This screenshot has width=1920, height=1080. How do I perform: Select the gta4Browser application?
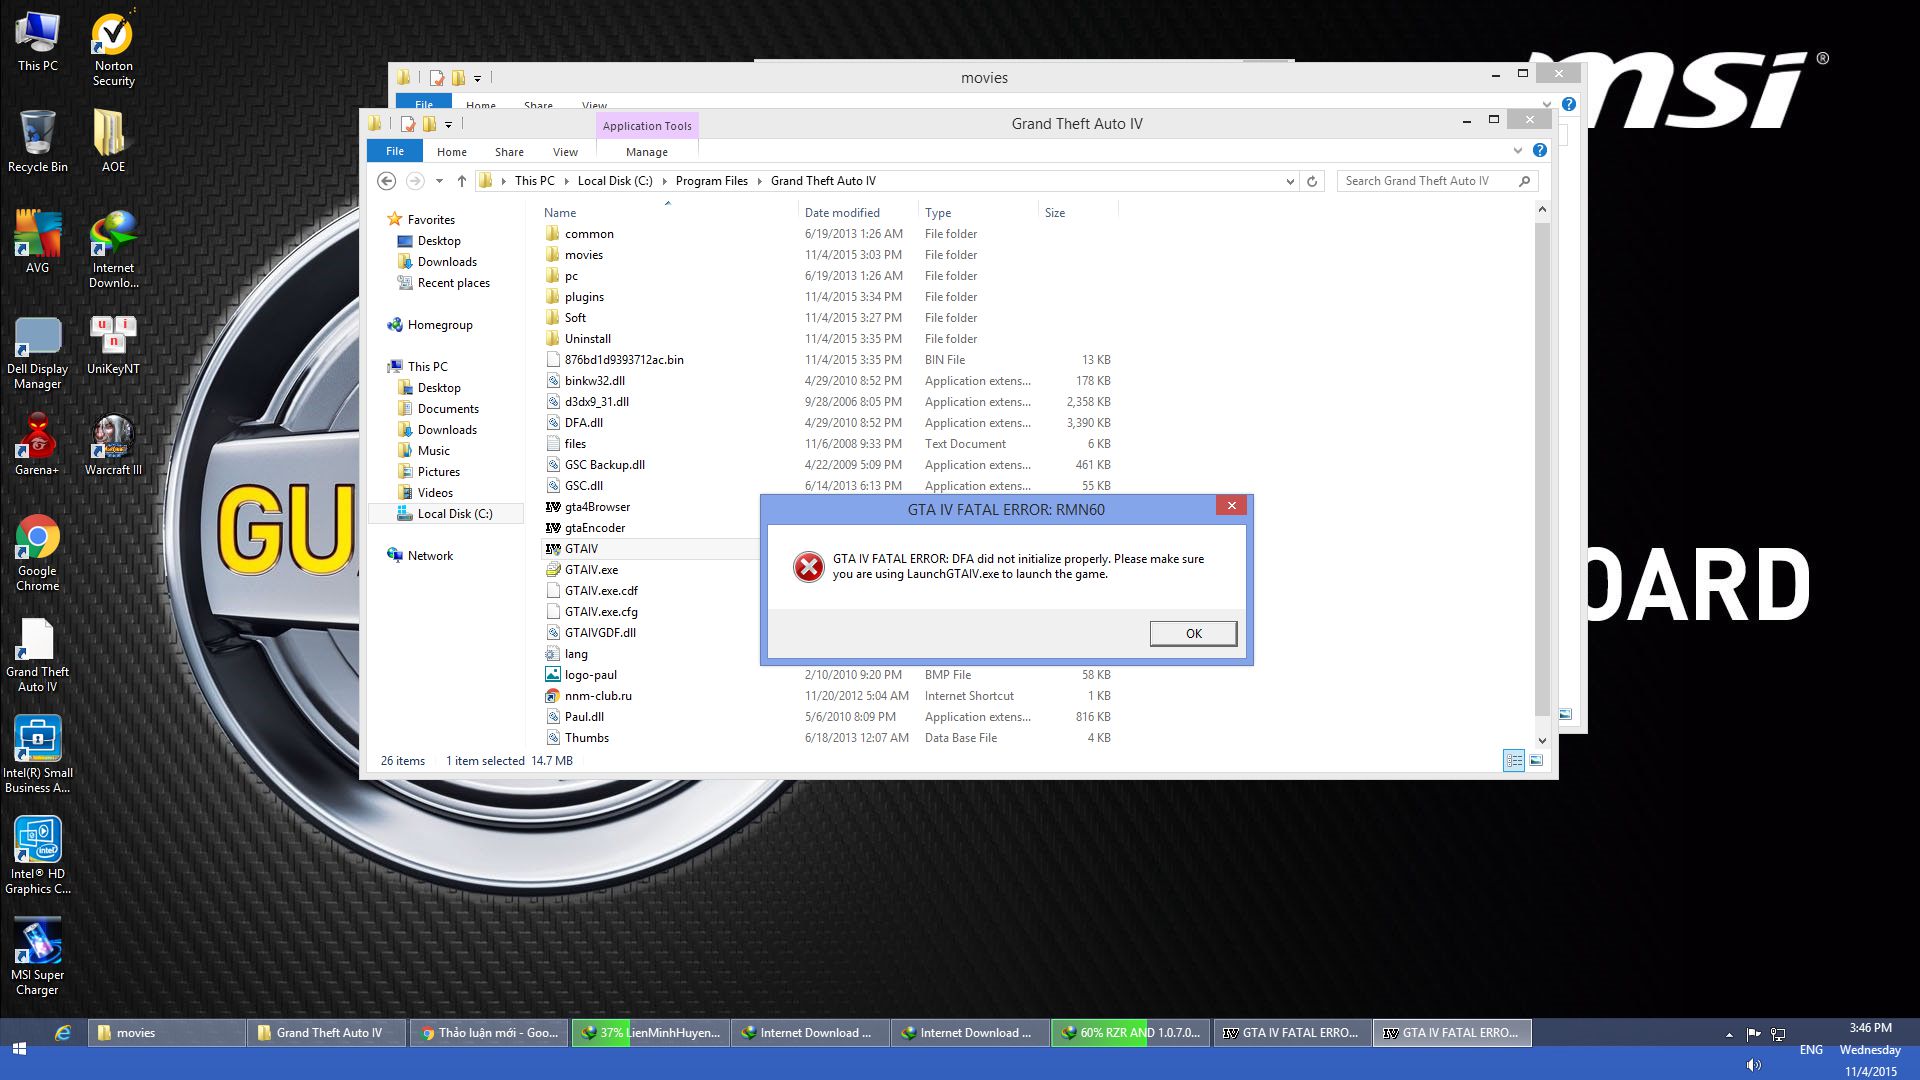coord(597,507)
